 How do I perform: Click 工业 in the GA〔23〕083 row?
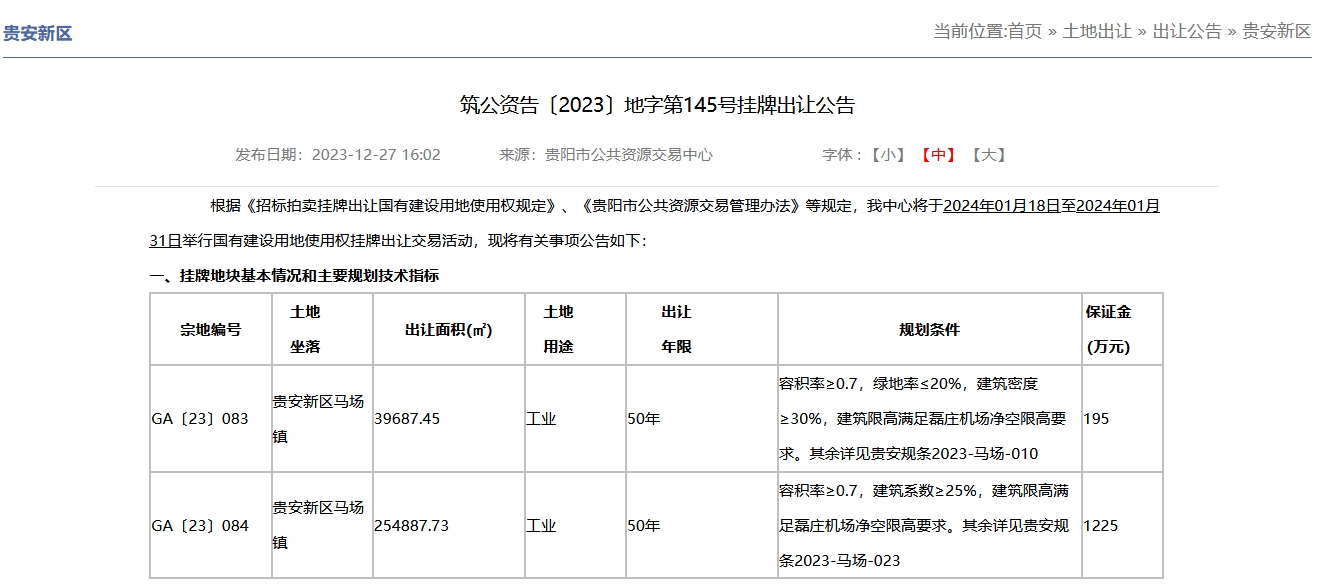pos(541,419)
